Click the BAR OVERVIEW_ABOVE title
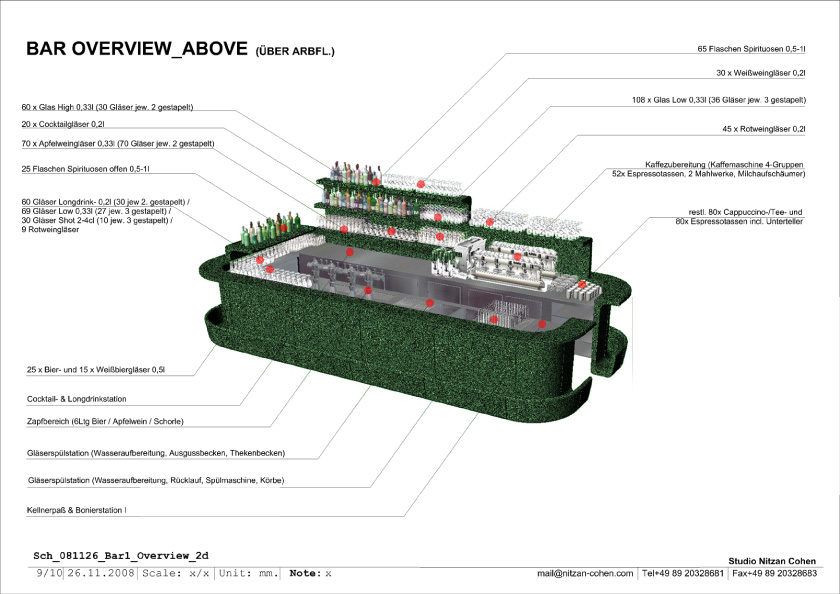The width and height of the screenshot is (840, 594). tap(136, 49)
